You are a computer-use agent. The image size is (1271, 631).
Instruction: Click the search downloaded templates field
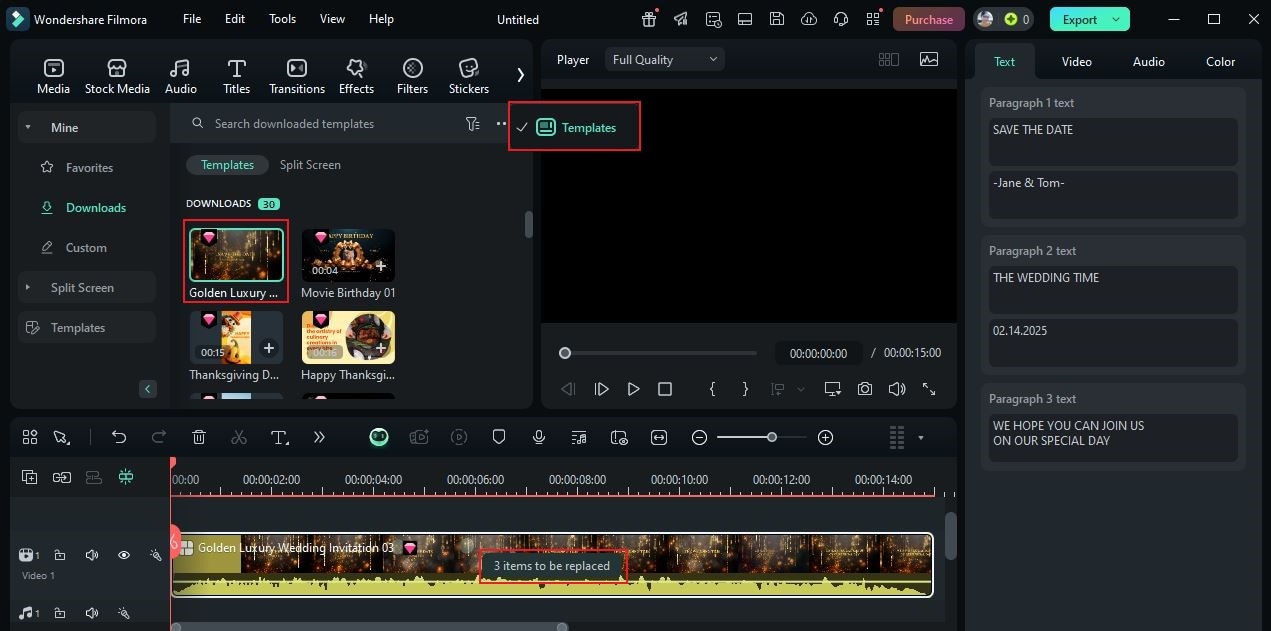tap(320, 124)
